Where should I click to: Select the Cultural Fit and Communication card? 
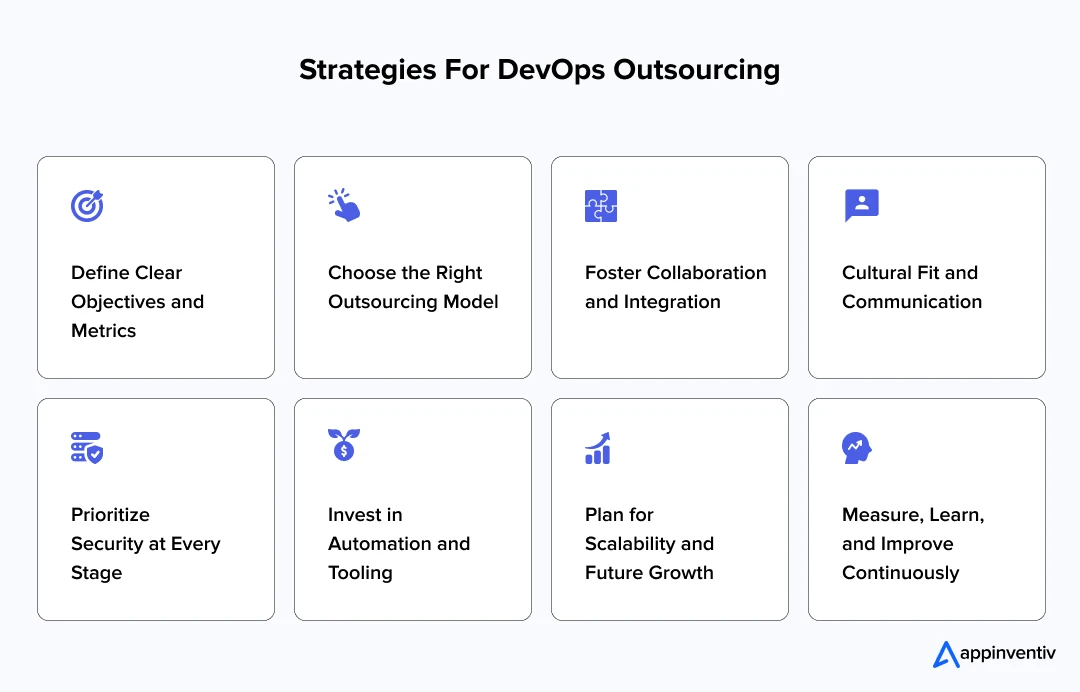coord(926,267)
